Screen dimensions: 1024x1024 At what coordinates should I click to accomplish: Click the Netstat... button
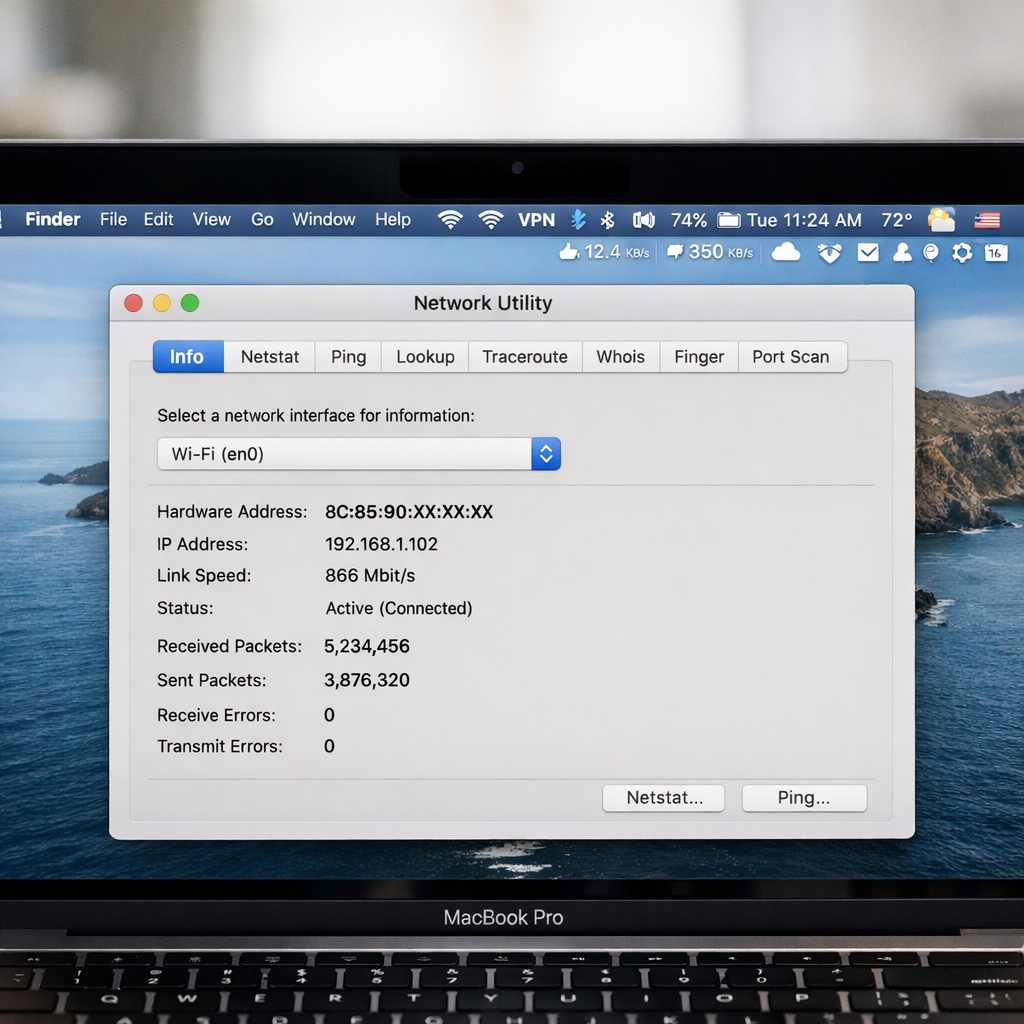[663, 798]
